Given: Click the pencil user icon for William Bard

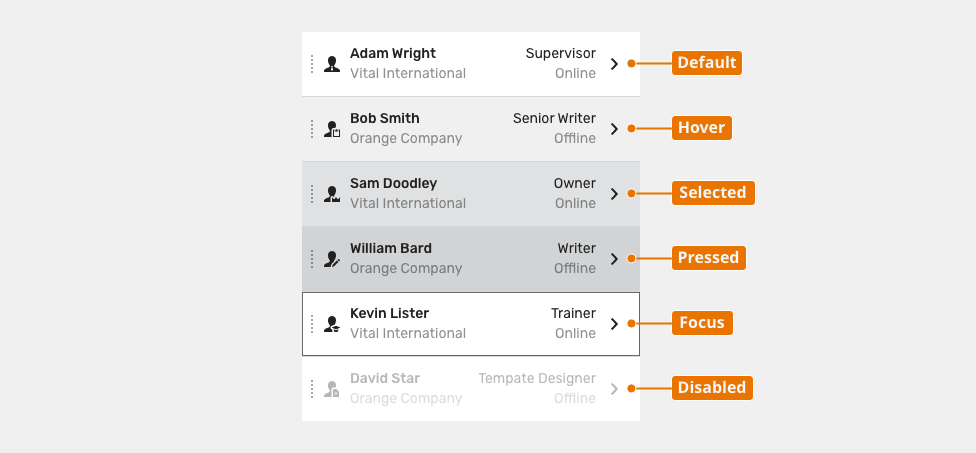Looking at the screenshot, I should (x=332, y=259).
